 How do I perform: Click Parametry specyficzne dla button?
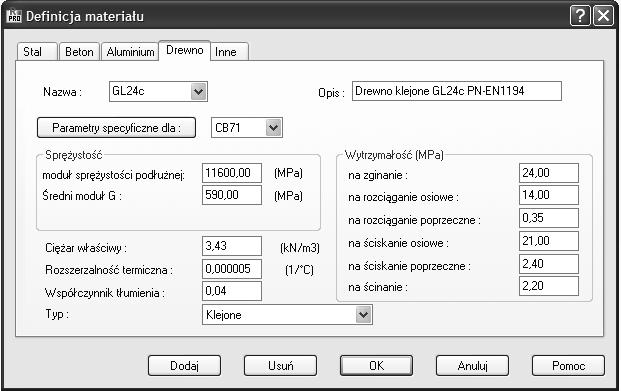116,128
